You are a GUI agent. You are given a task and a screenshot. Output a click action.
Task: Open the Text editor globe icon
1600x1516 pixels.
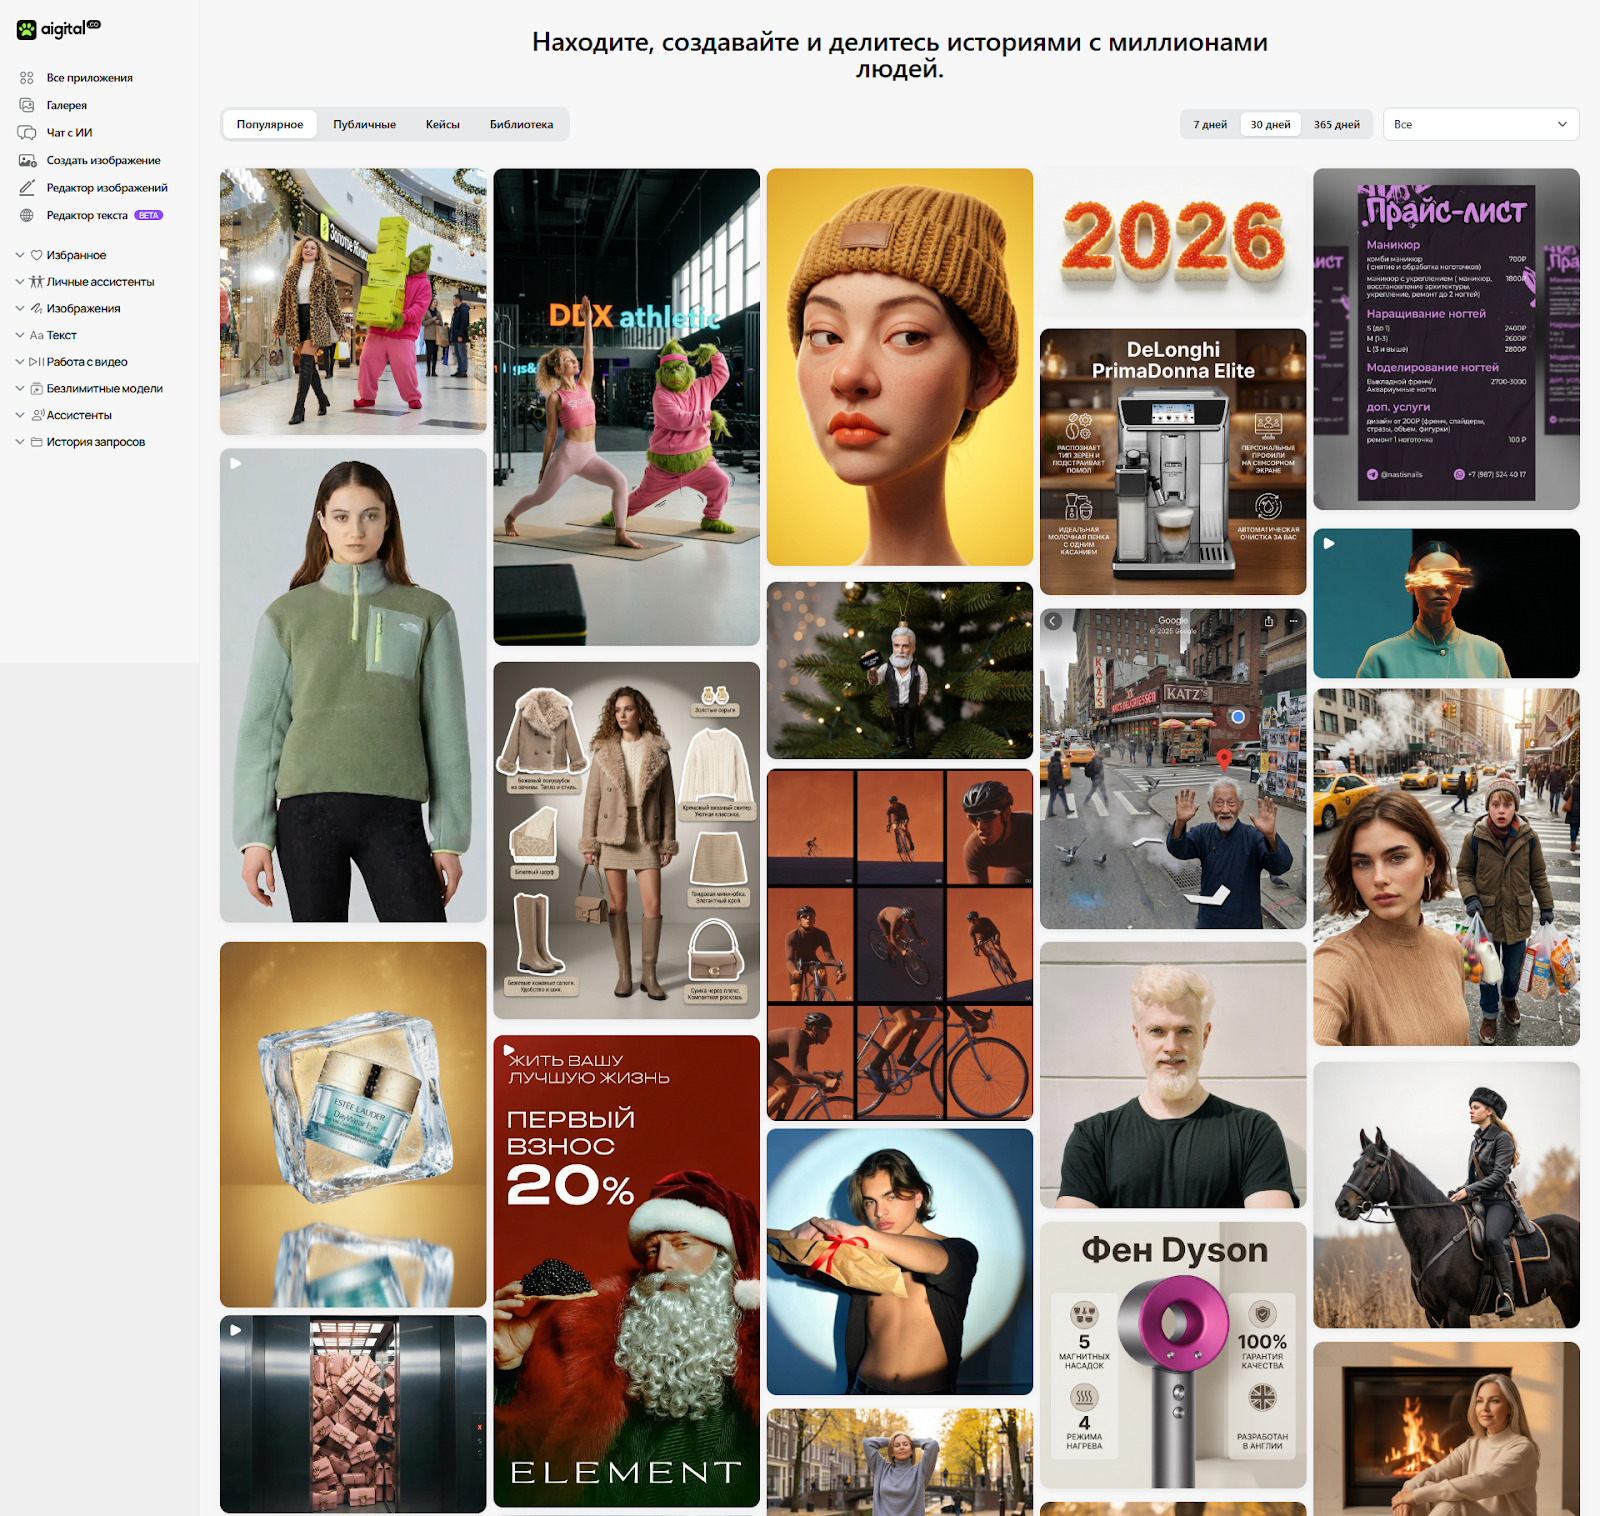click(27, 215)
